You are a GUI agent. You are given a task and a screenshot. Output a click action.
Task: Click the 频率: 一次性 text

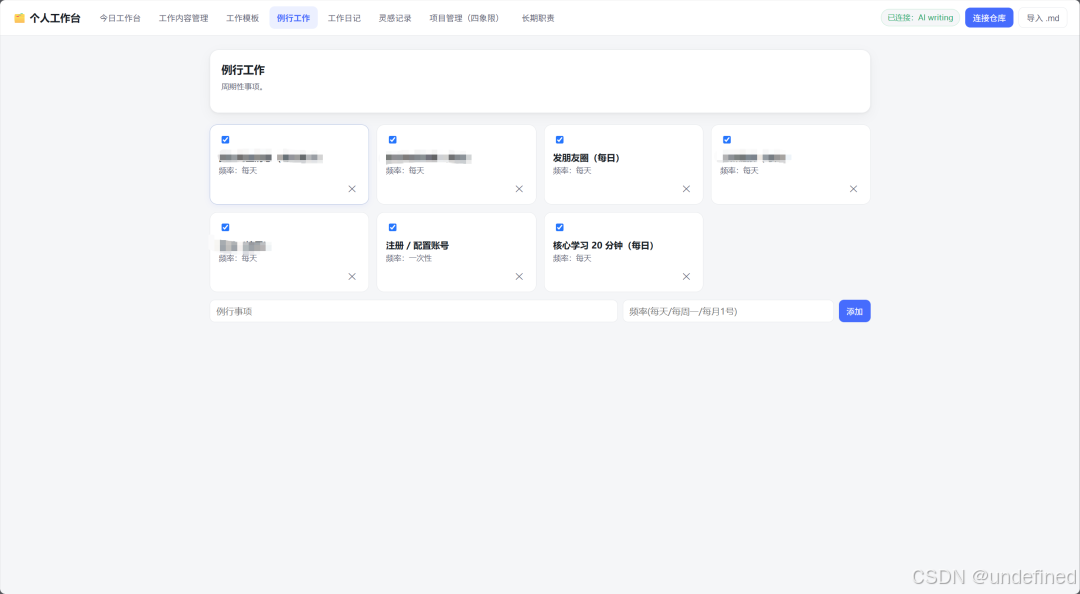(x=408, y=258)
